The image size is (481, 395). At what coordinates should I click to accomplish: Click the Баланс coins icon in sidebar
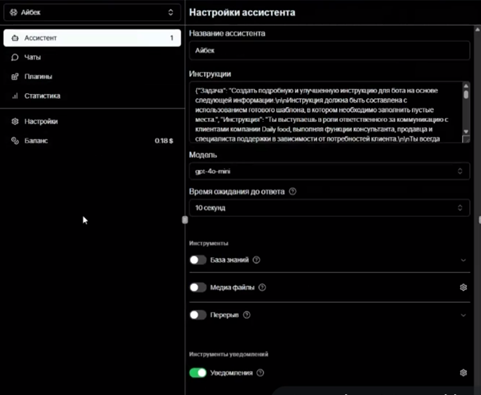tap(15, 141)
